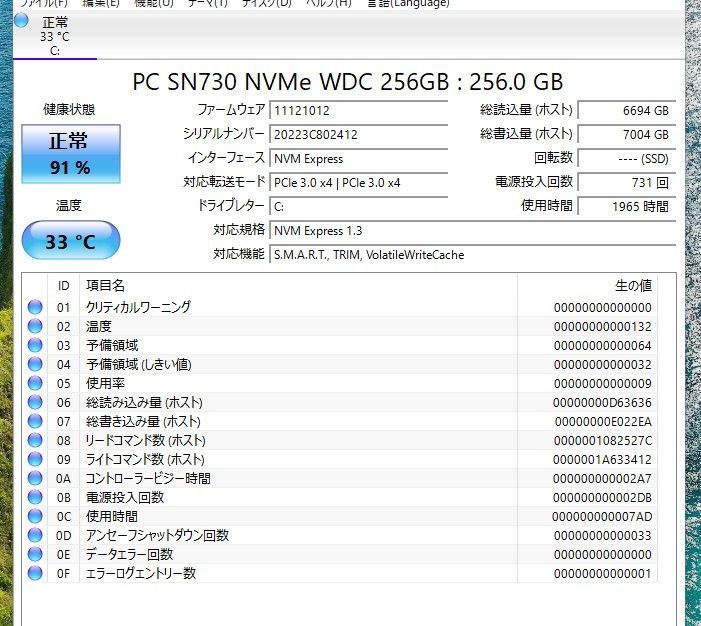Click raw value 0000001082527C

603,440
